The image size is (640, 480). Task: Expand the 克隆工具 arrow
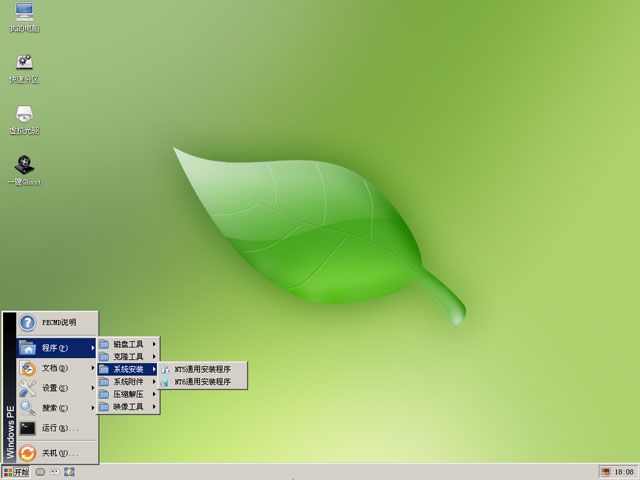coord(154,357)
